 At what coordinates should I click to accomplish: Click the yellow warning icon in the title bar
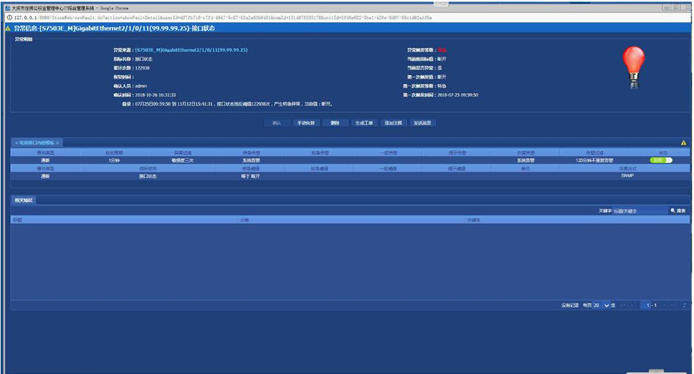coord(8,28)
